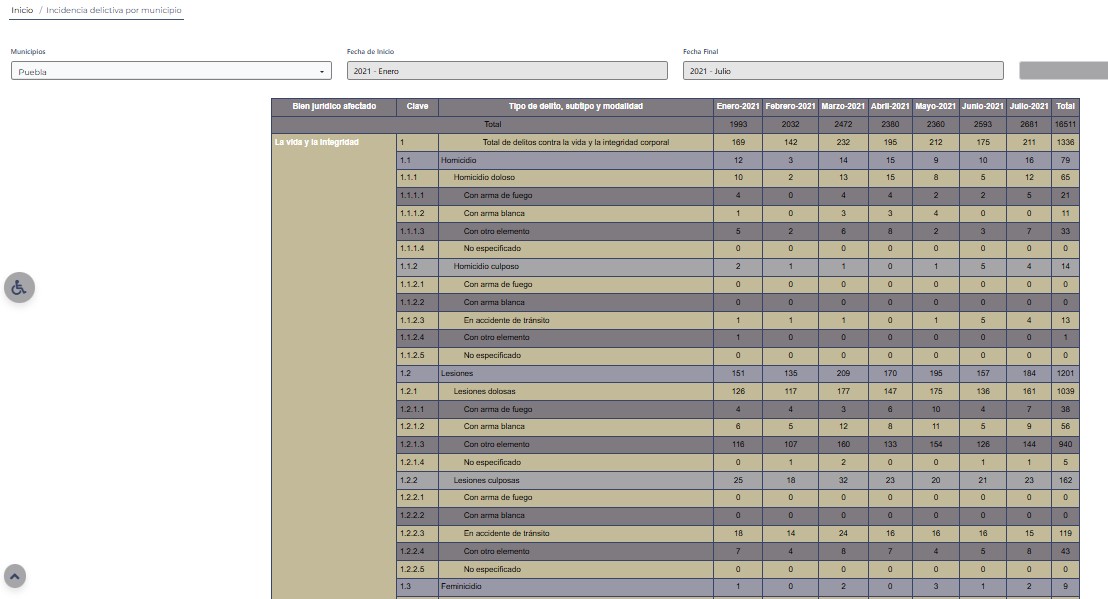Select the Homicidio culposo row
The height and width of the screenshot is (599, 1108).
coord(485,267)
